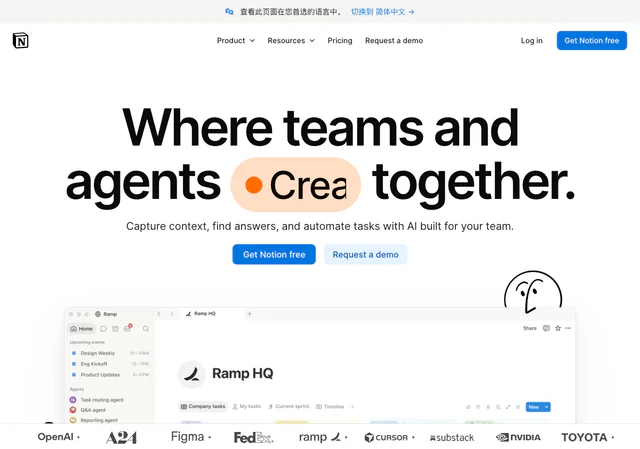Image resolution: width=640 pixels, height=449 pixels.
Task: Open the calendar icon in sidebar
Action: click(115, 329)
